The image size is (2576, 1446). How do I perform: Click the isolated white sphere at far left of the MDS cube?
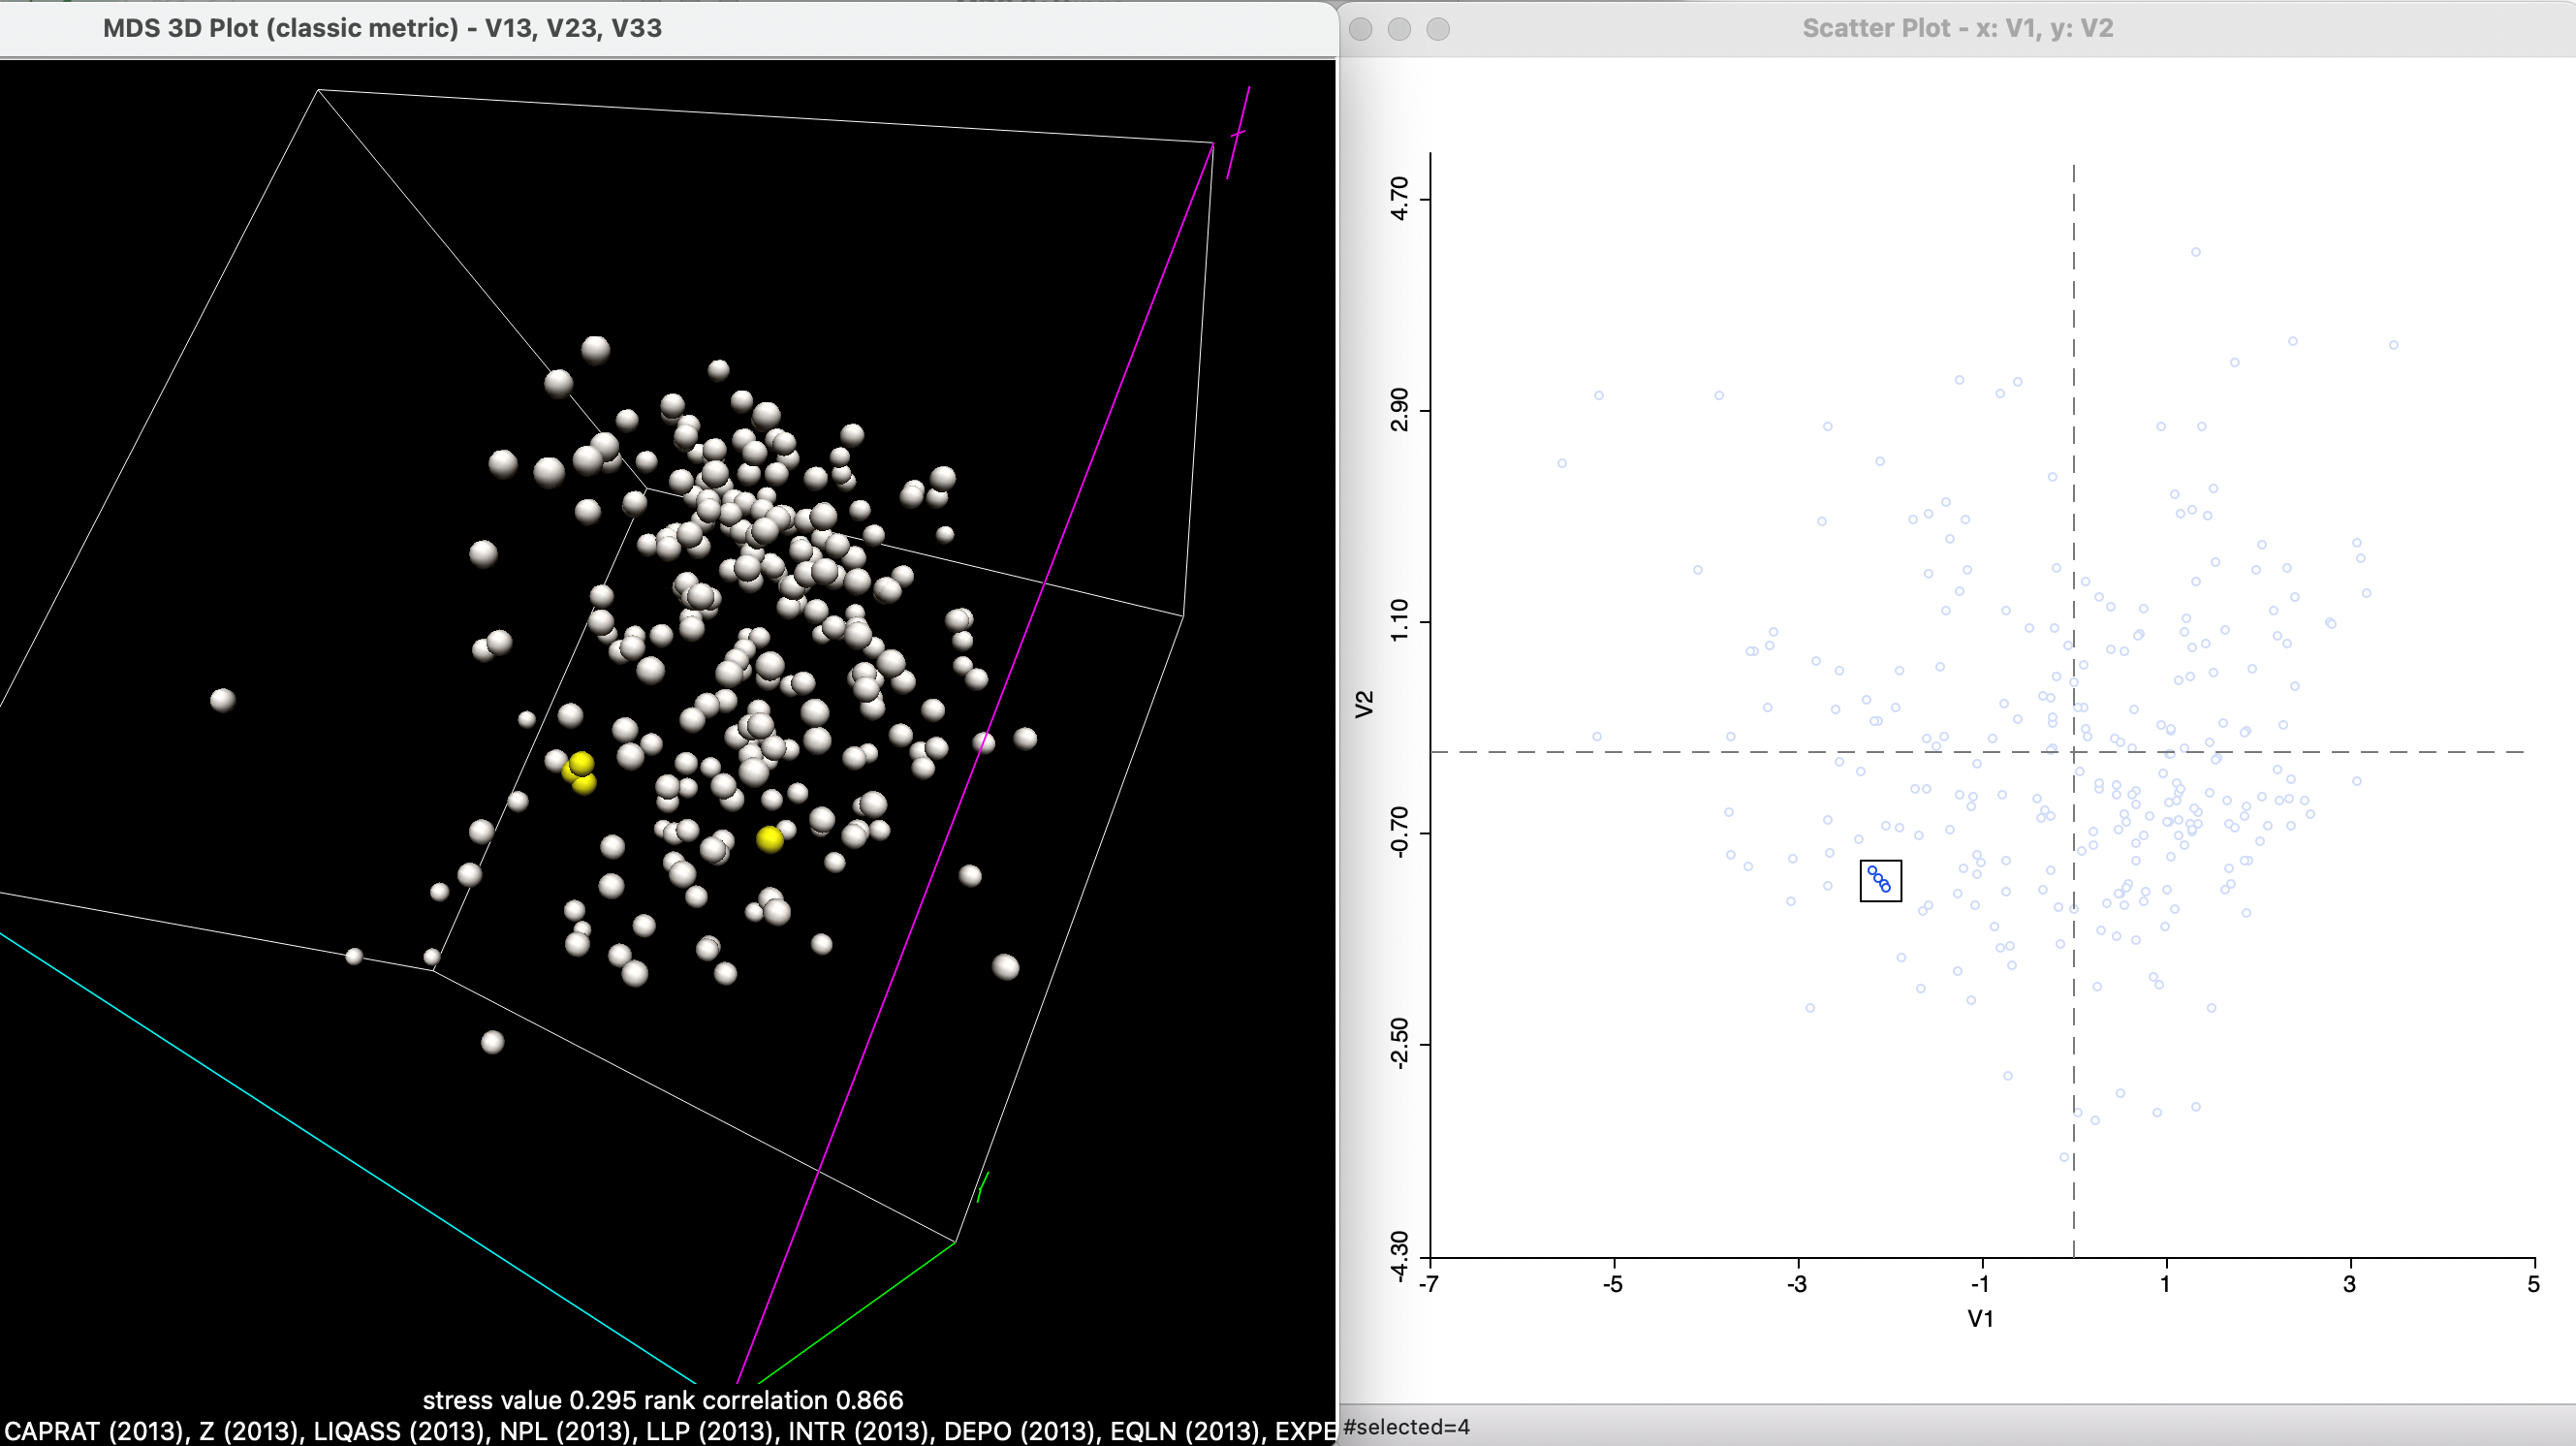[x=222, y=700]
